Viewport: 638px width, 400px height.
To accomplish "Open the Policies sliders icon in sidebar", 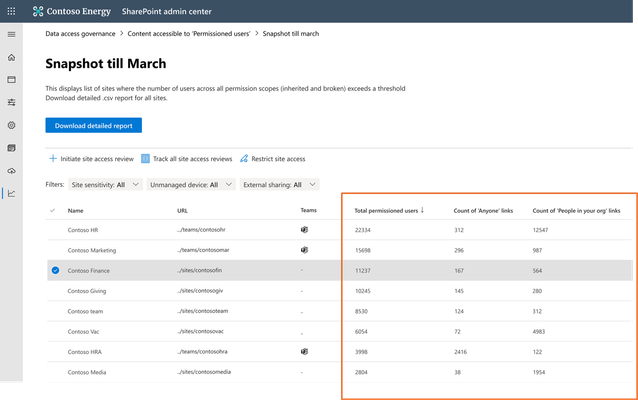I will click(11, 102).
